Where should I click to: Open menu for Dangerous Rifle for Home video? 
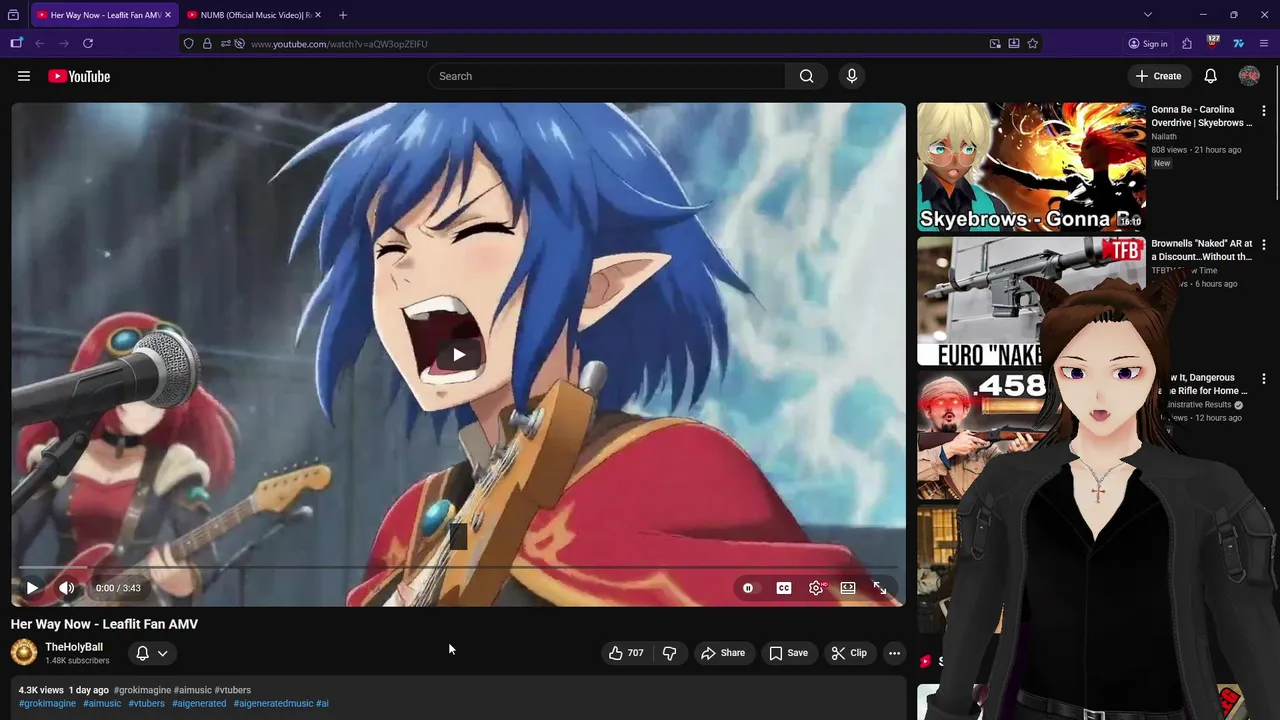click(1264, 379)
